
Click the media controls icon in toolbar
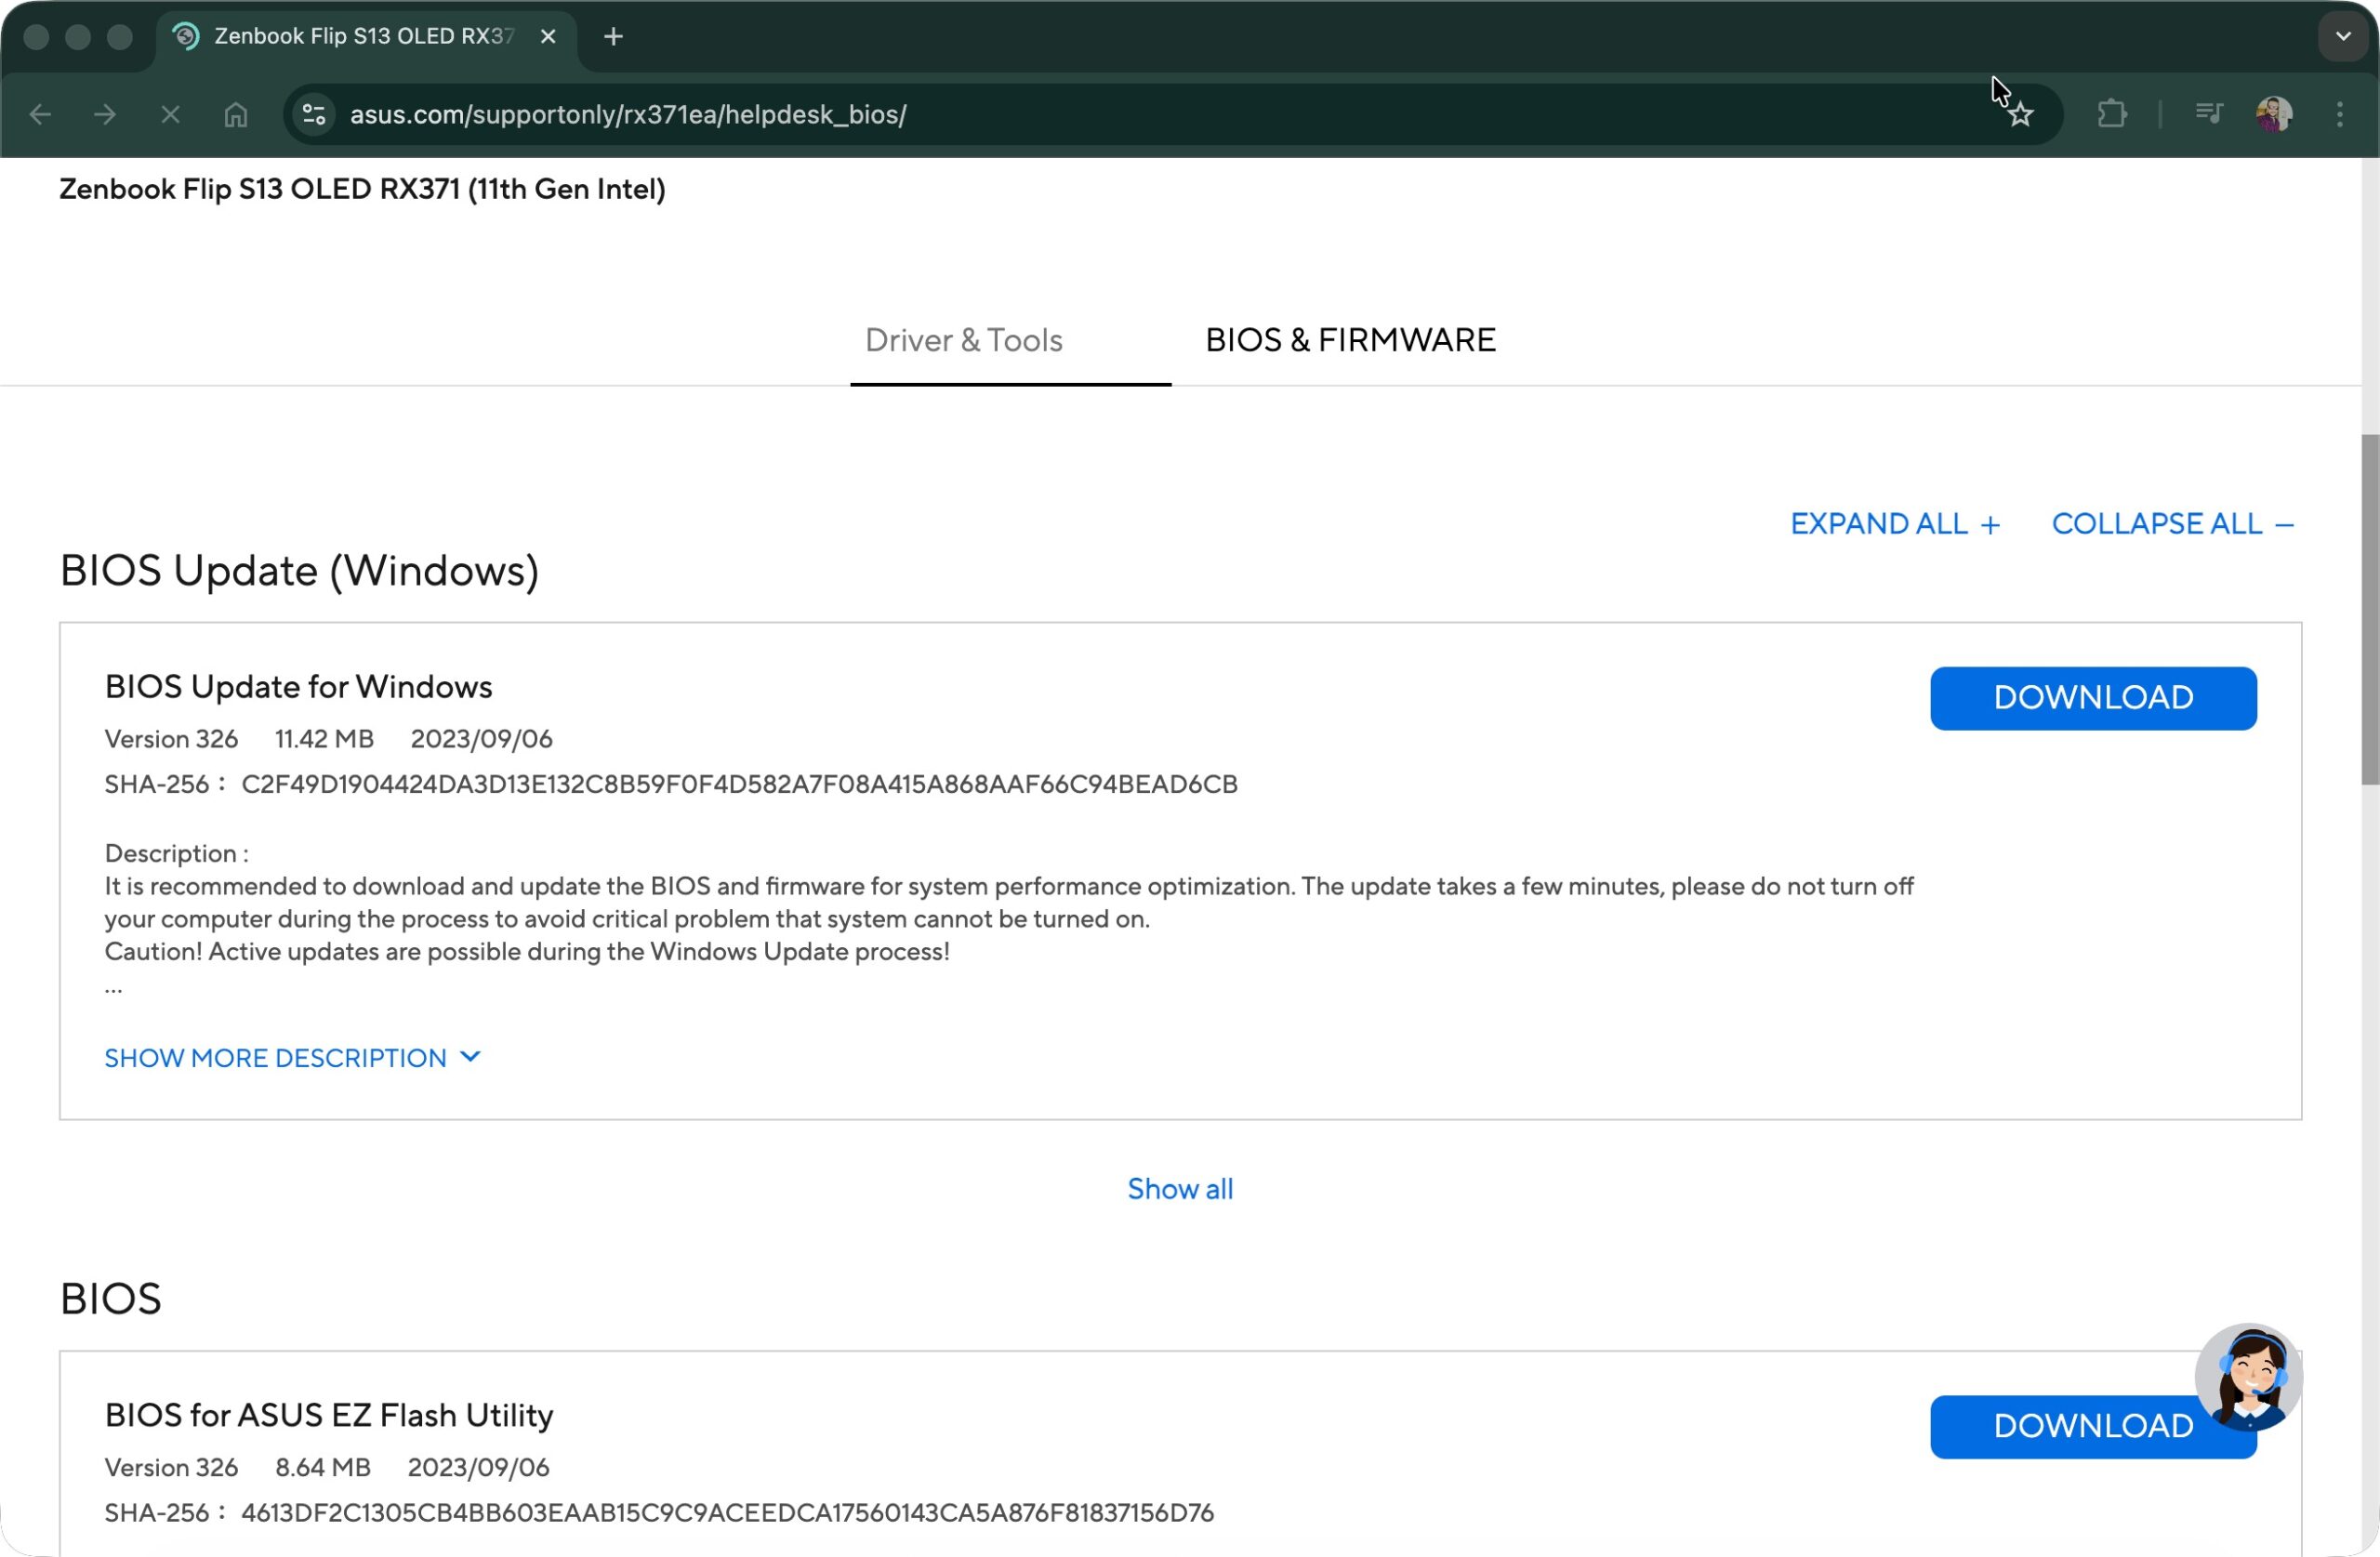coord(2210,114)
